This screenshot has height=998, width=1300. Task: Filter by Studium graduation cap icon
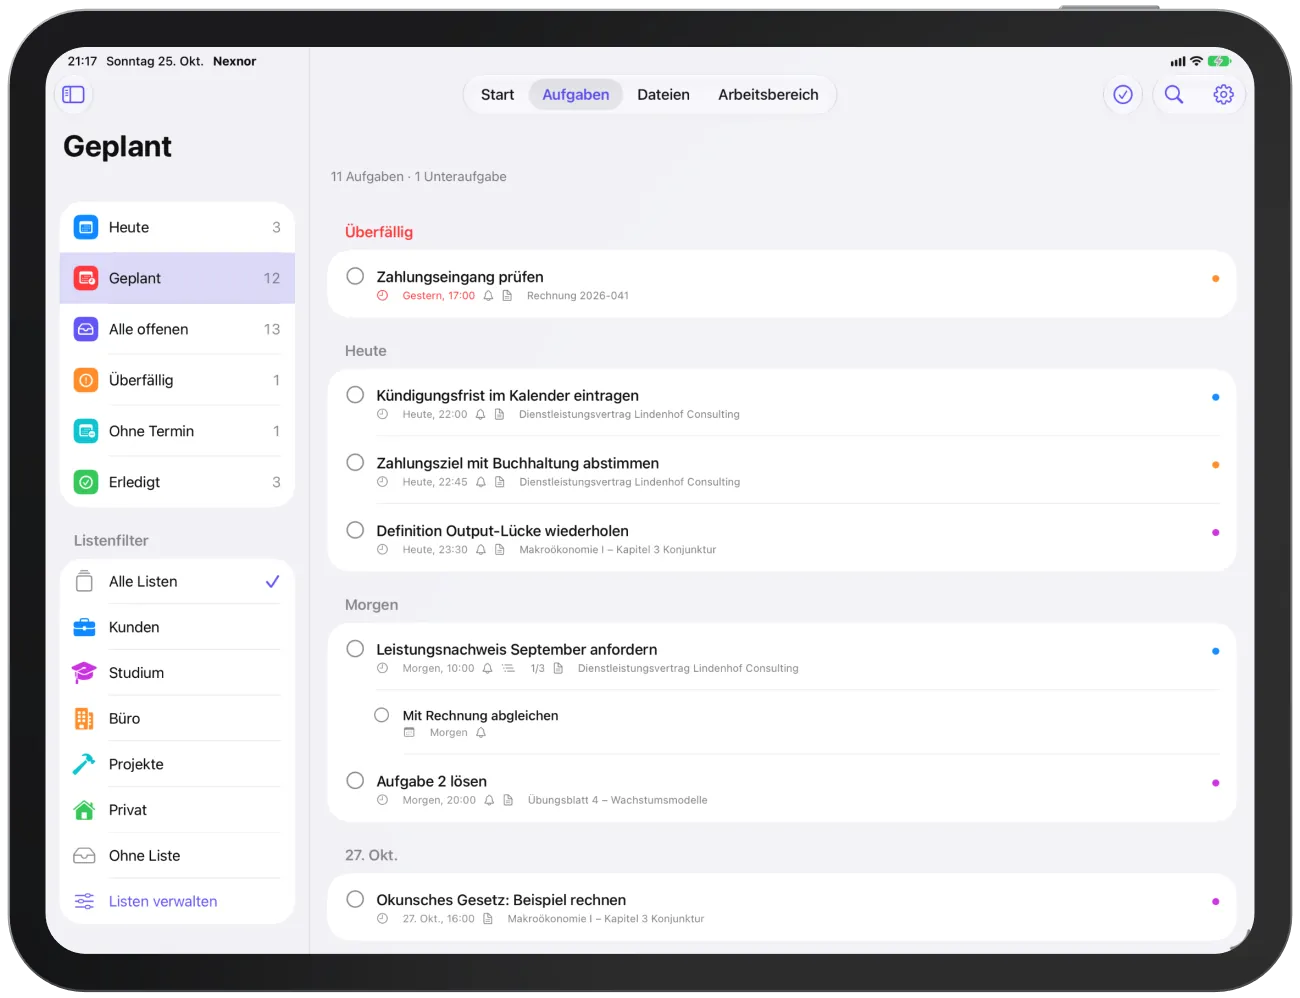[x=85, y=674]
